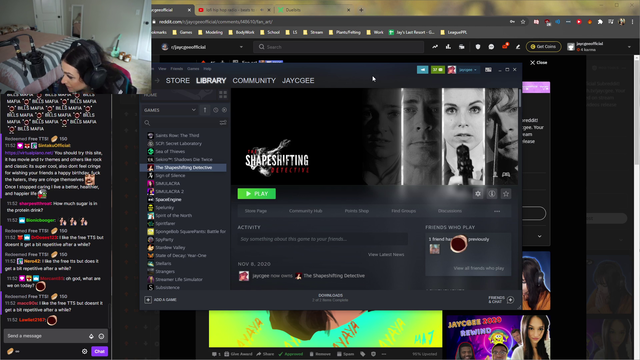Click ADD A GAME plus icon
The image size is (640, 360).
pyautogui.click(x=148, y=300)
